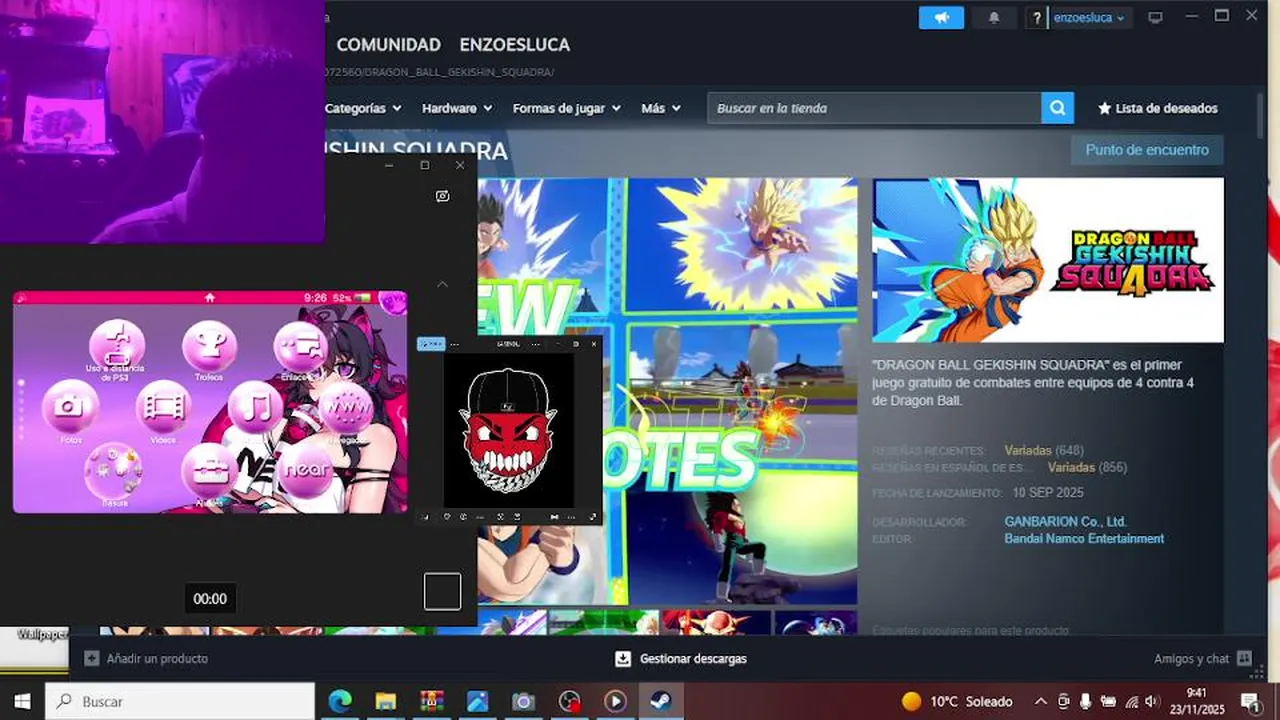The image size is (1280, 720).
Task: Click the store search magnifier button
Action: coord(1057,108)
